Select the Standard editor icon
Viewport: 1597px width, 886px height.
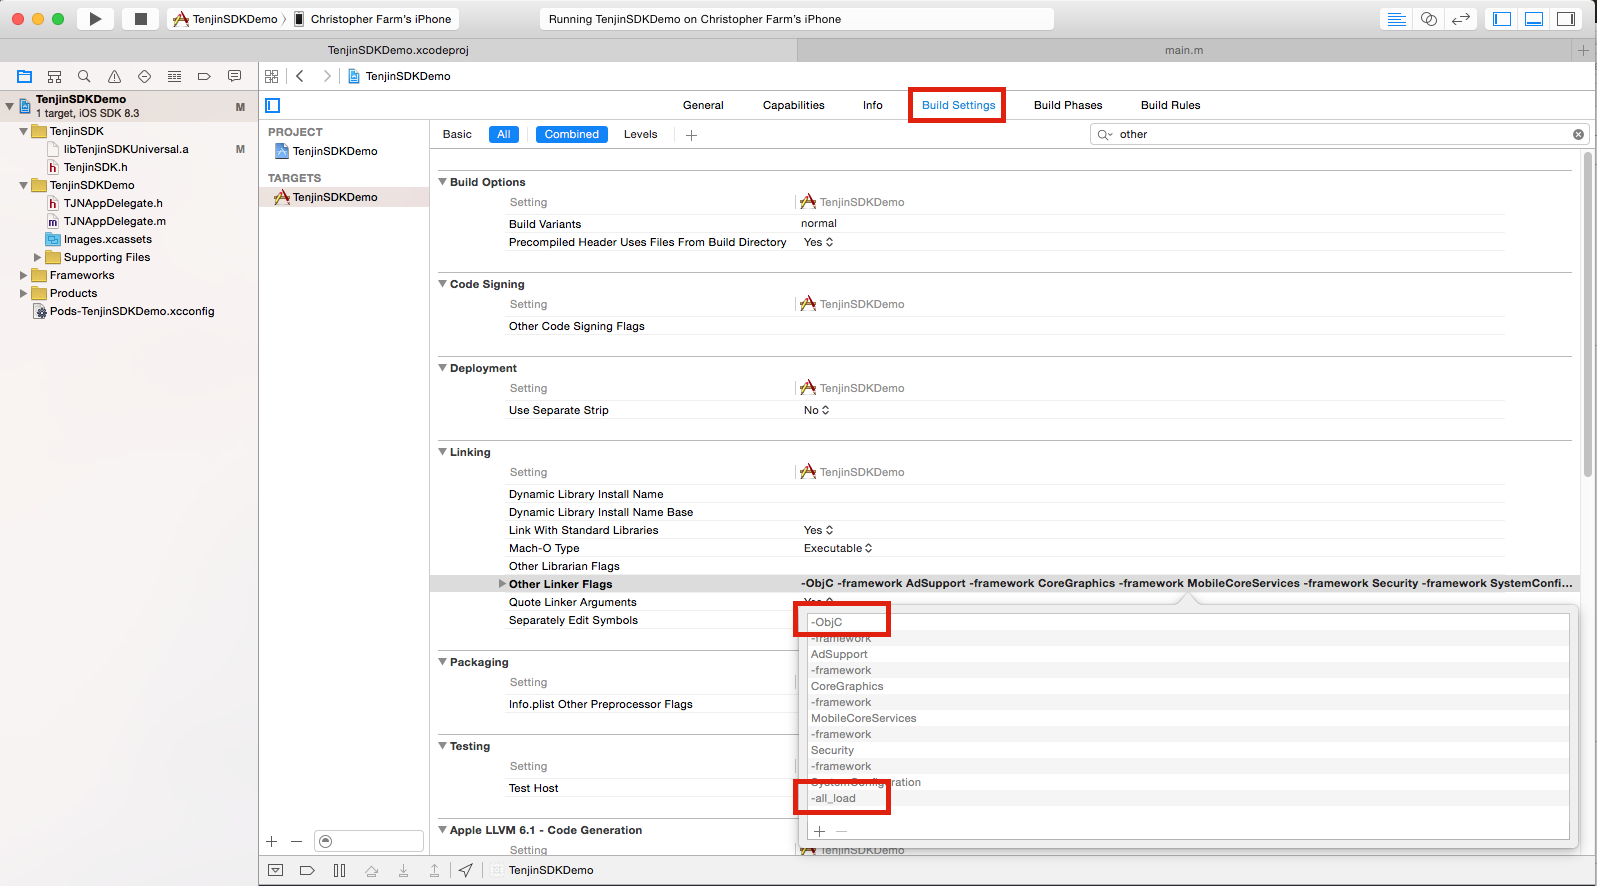click(x=1397, y=19)
